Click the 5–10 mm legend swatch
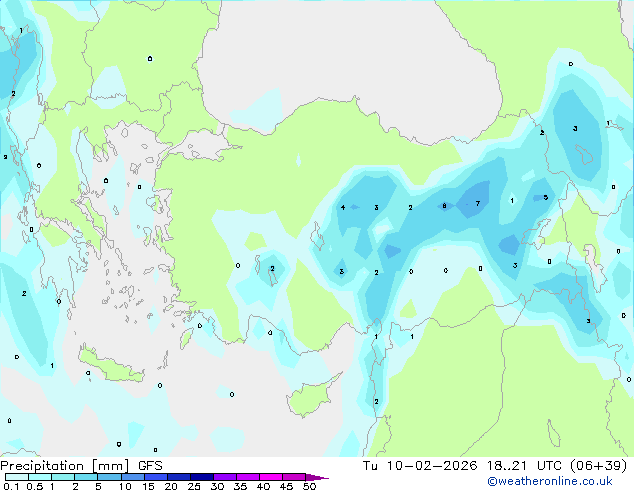 click(109, 477)
